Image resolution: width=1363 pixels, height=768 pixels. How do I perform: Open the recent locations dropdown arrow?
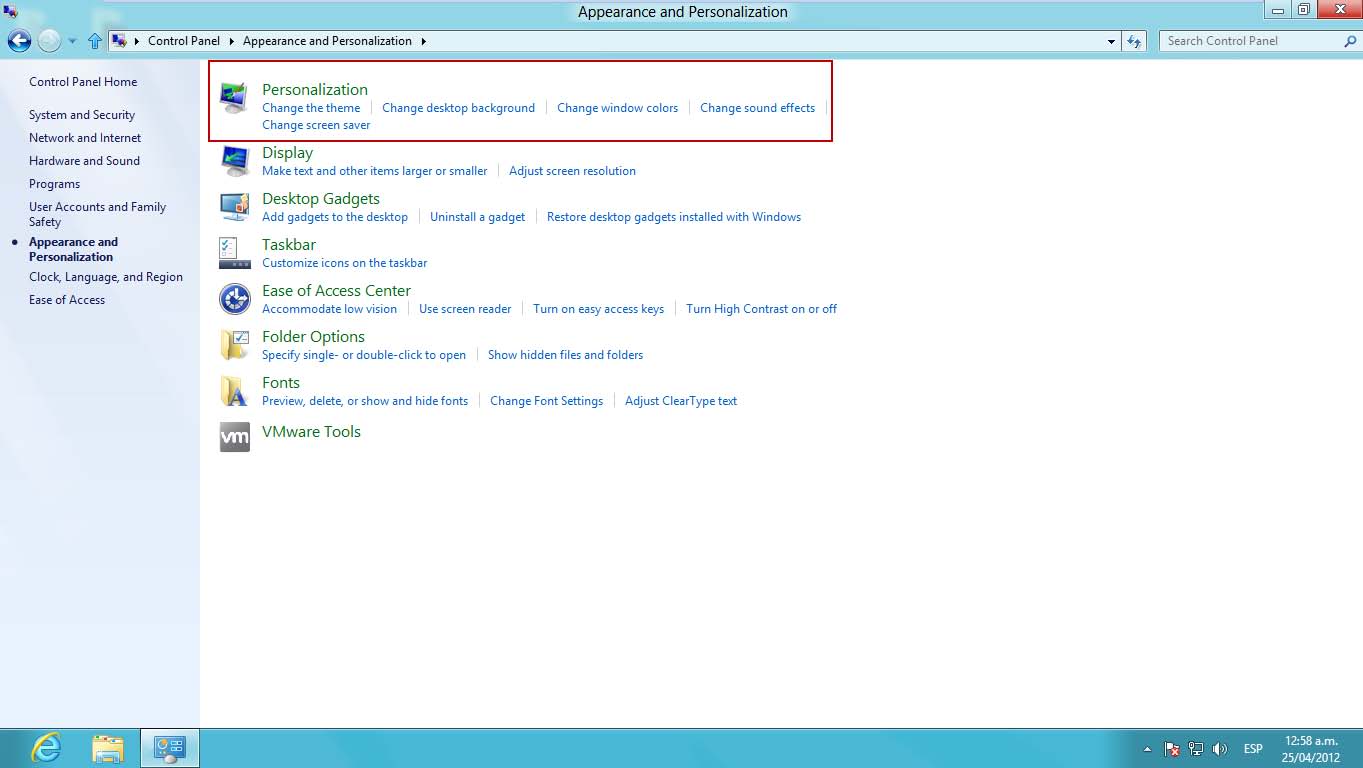click(x=72, y=42)
